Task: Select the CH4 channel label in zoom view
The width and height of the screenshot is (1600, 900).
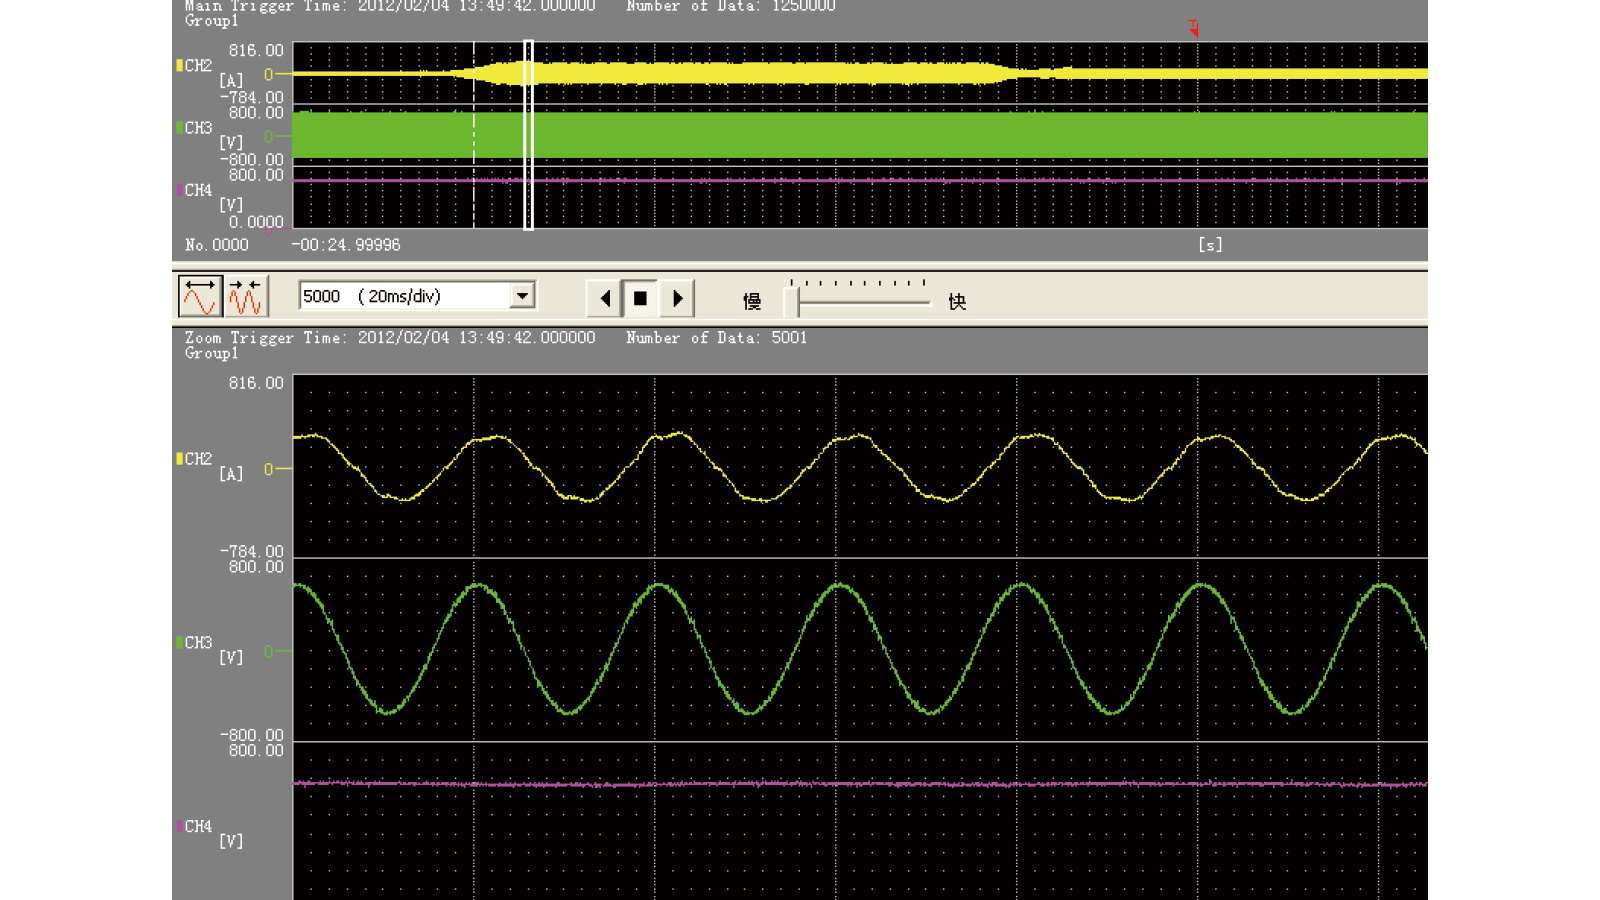Action: [197, 827]
